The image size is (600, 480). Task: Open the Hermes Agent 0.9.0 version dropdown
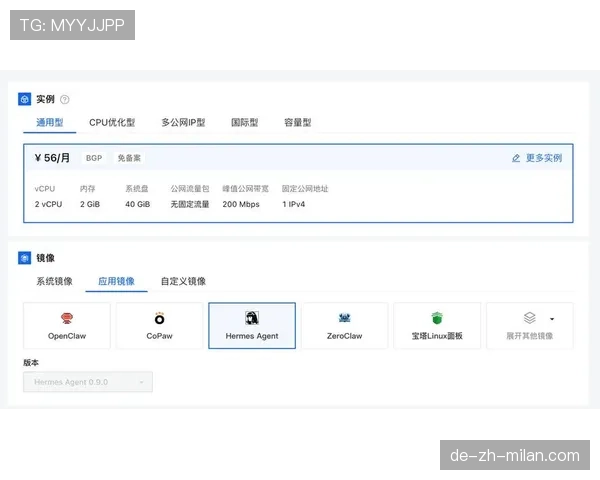pos(88,382)
